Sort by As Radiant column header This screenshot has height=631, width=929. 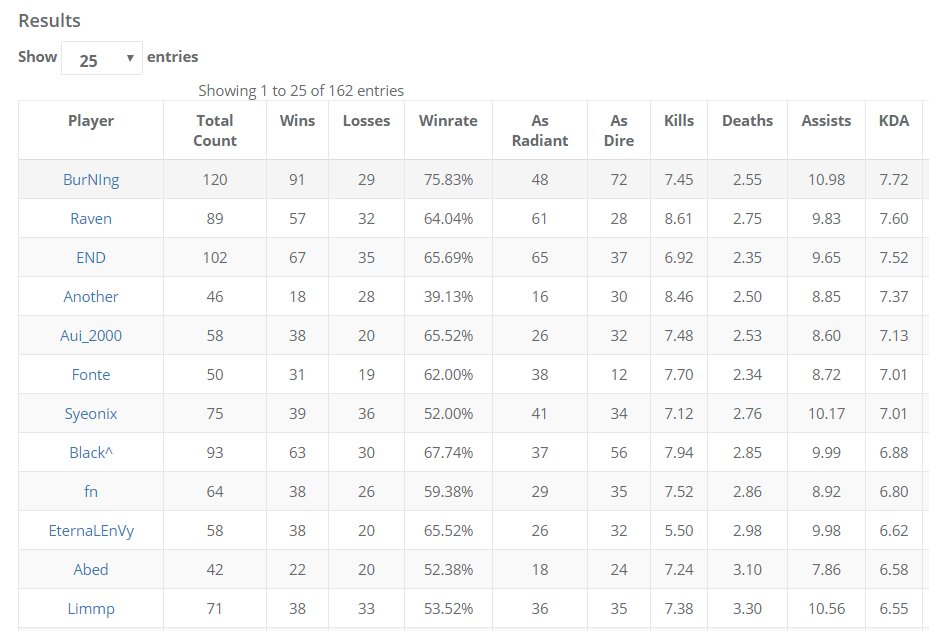pyautogui.click(x=540, y=130)
